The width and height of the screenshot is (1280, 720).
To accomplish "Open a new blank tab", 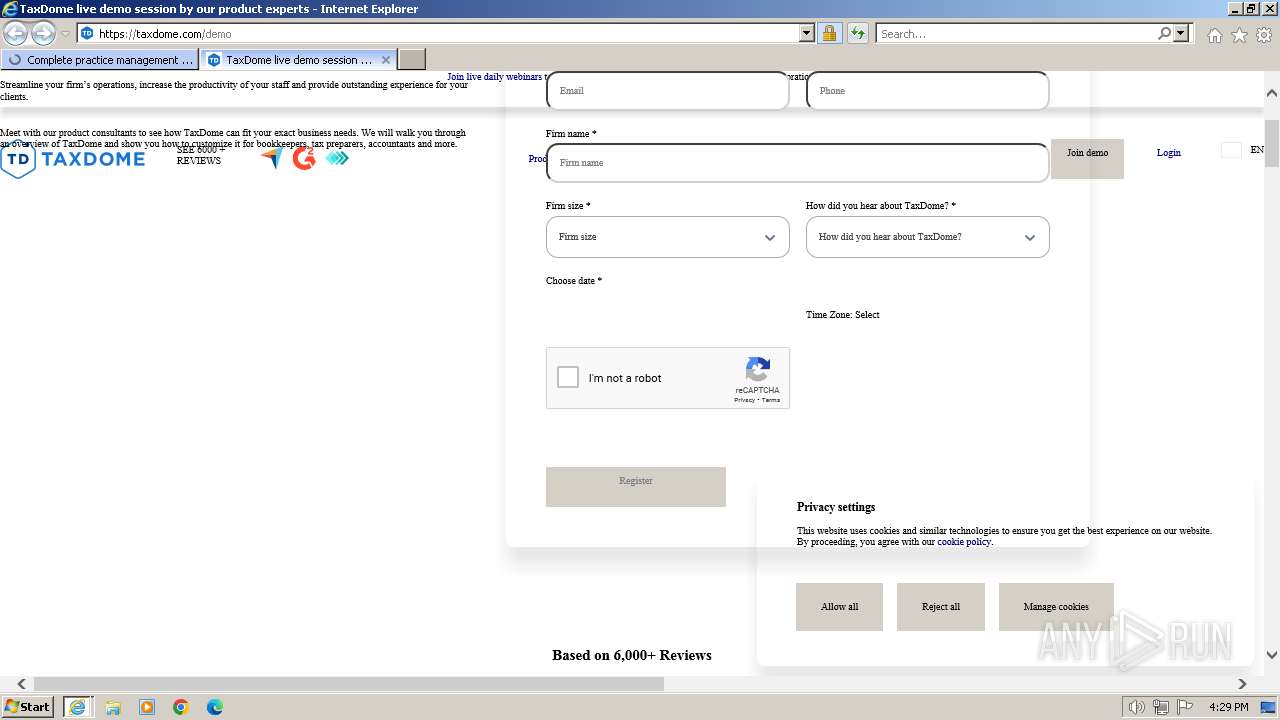I will coord(412,60).
